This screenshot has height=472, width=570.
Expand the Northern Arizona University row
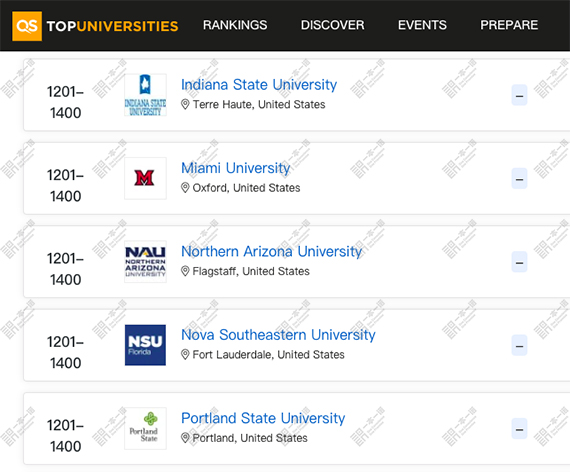pyautogui.click(x=519, y=262)
